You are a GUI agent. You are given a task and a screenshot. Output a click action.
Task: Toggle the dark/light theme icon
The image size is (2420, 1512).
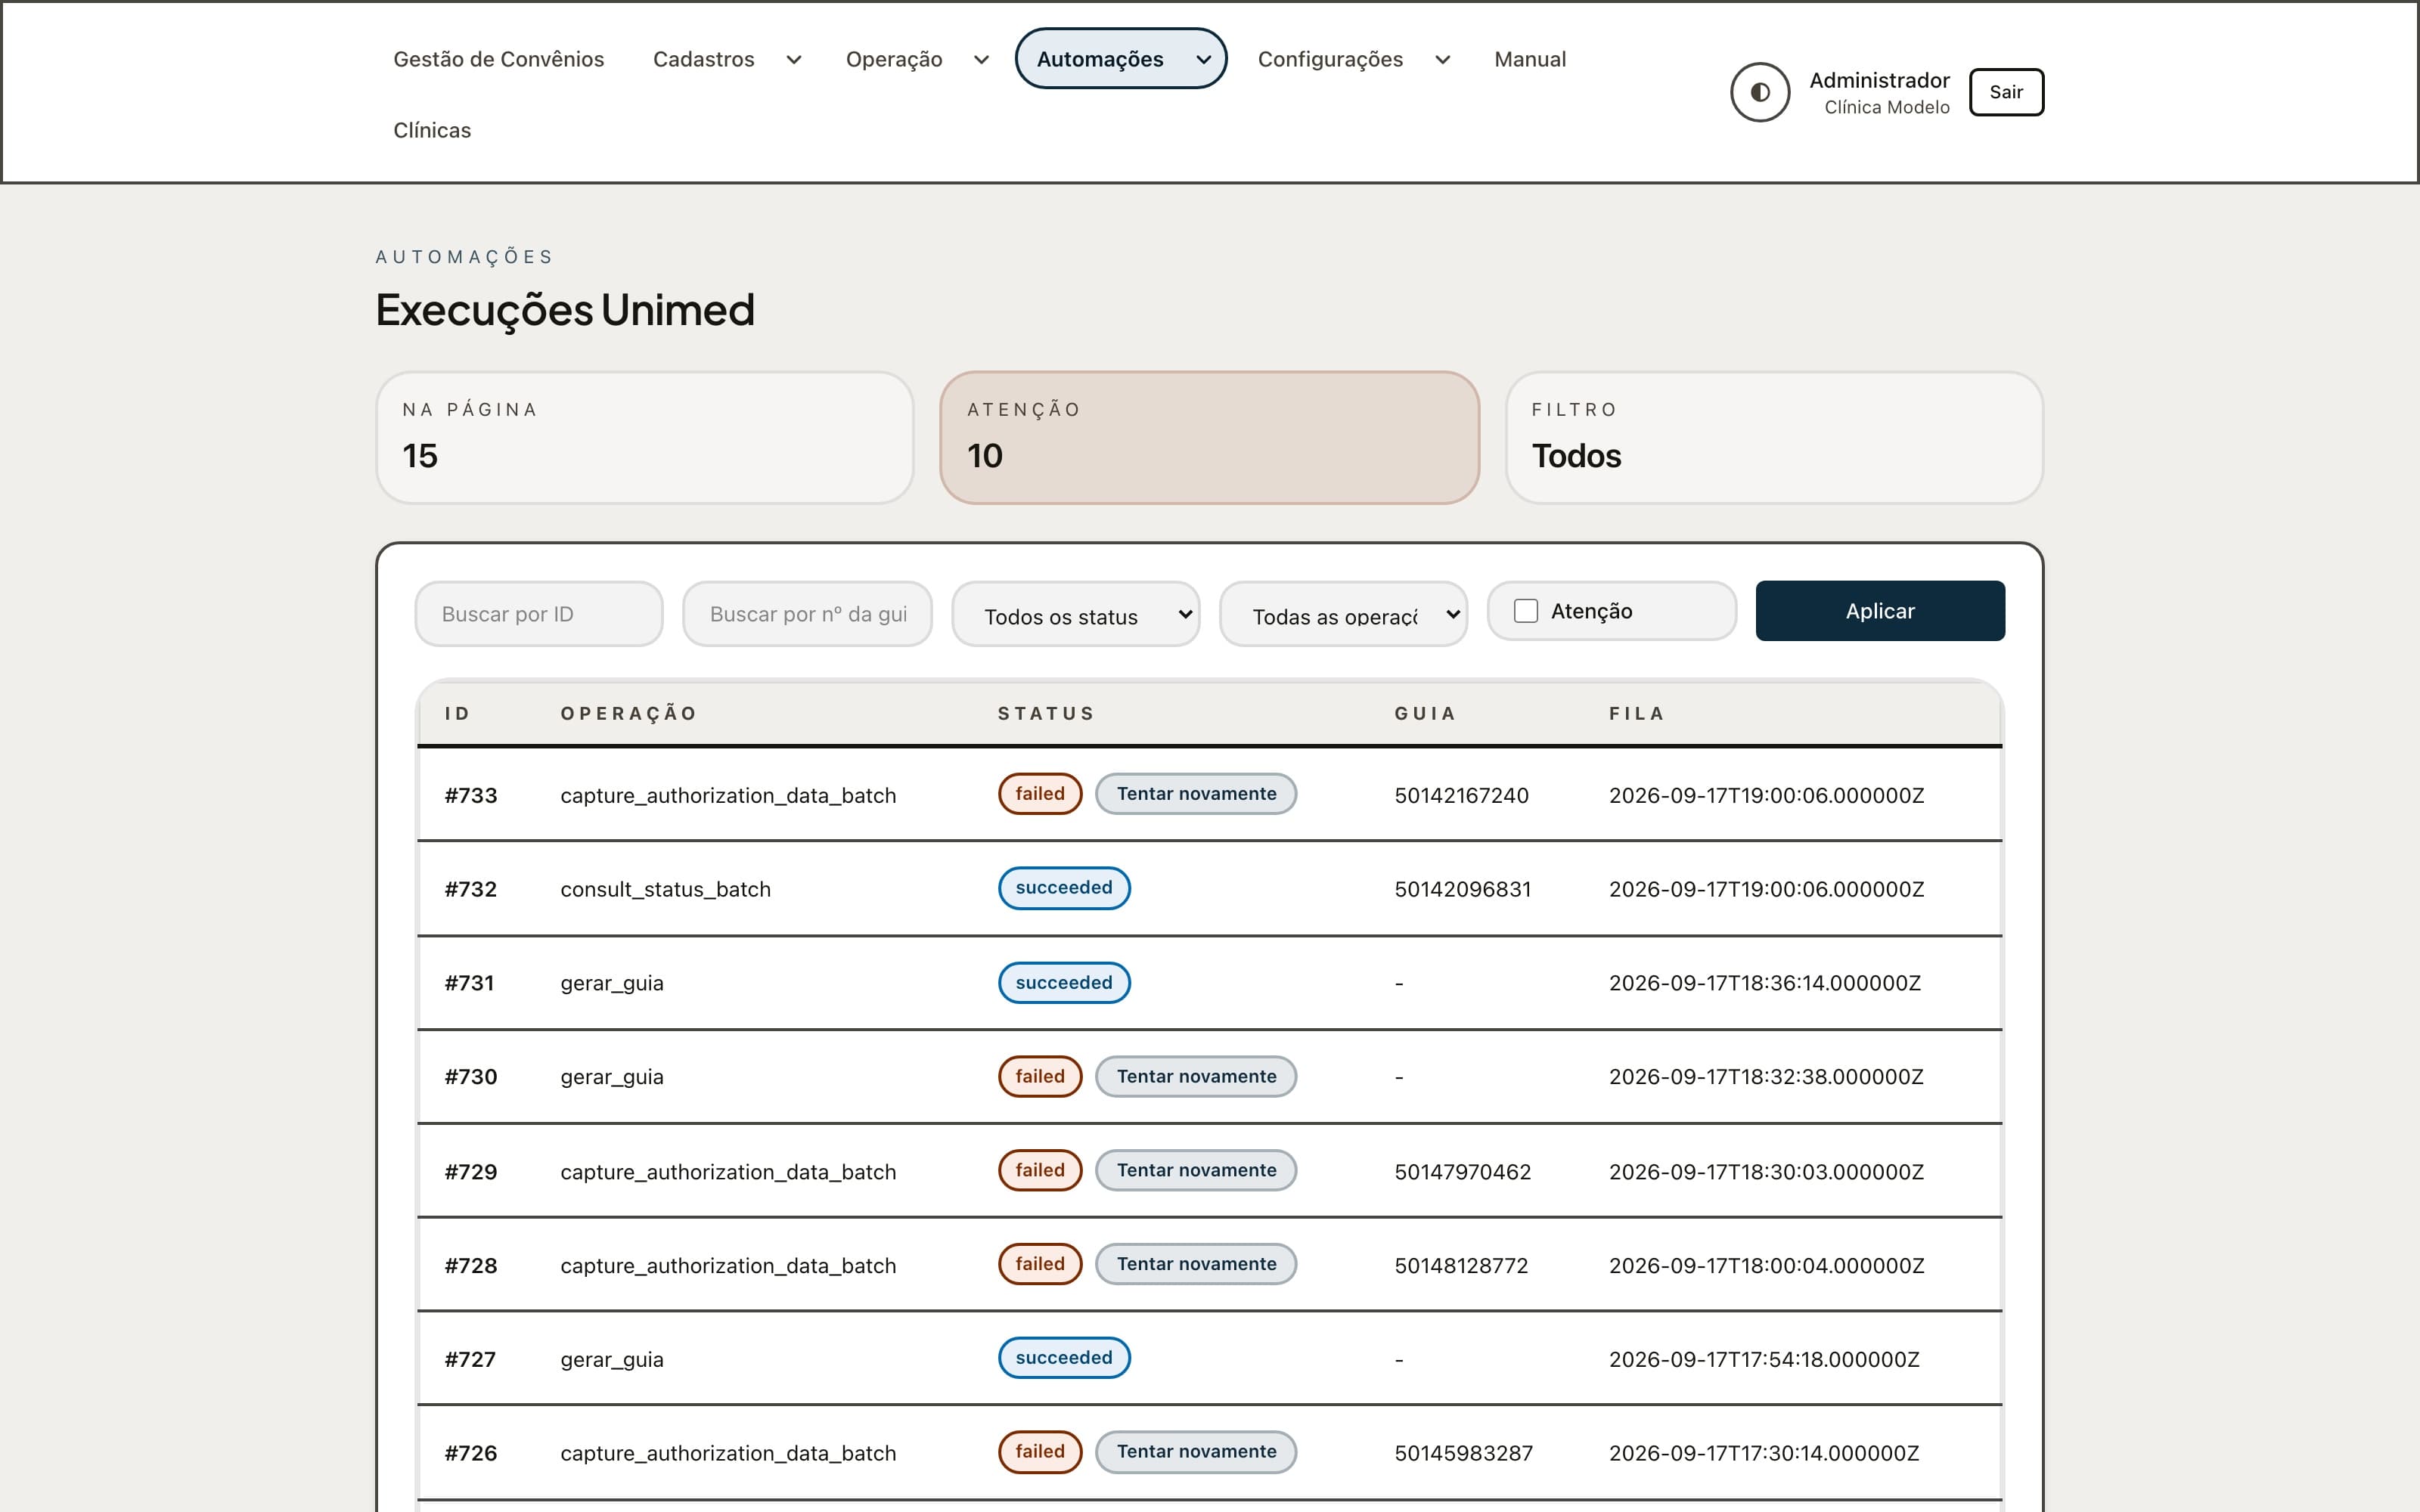point(1759,92)
